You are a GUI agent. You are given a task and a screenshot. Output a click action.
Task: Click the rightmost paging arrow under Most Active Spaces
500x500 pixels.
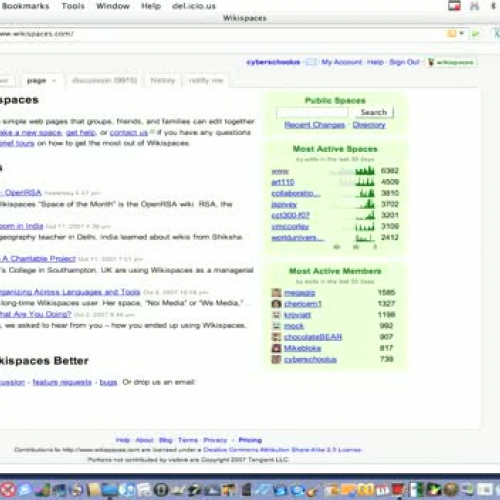click(x=375, y=247)
